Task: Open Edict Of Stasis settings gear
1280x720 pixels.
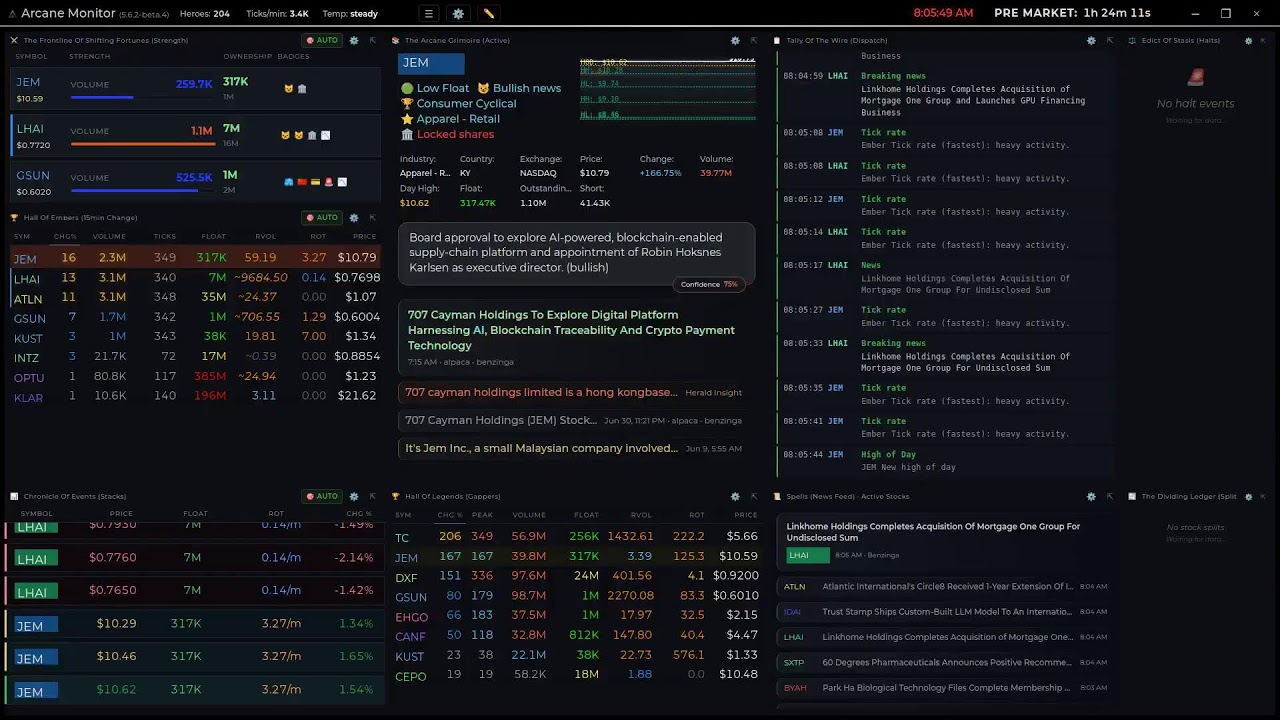Action: (1248, 40)
